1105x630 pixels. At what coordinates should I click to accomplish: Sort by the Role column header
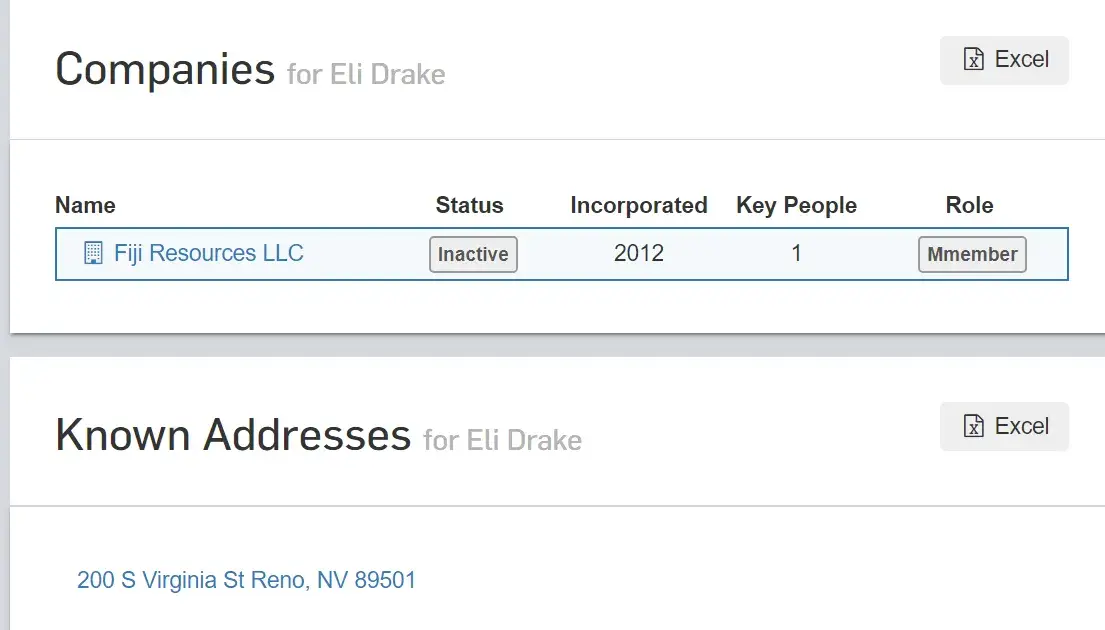(x=969, y=206)
